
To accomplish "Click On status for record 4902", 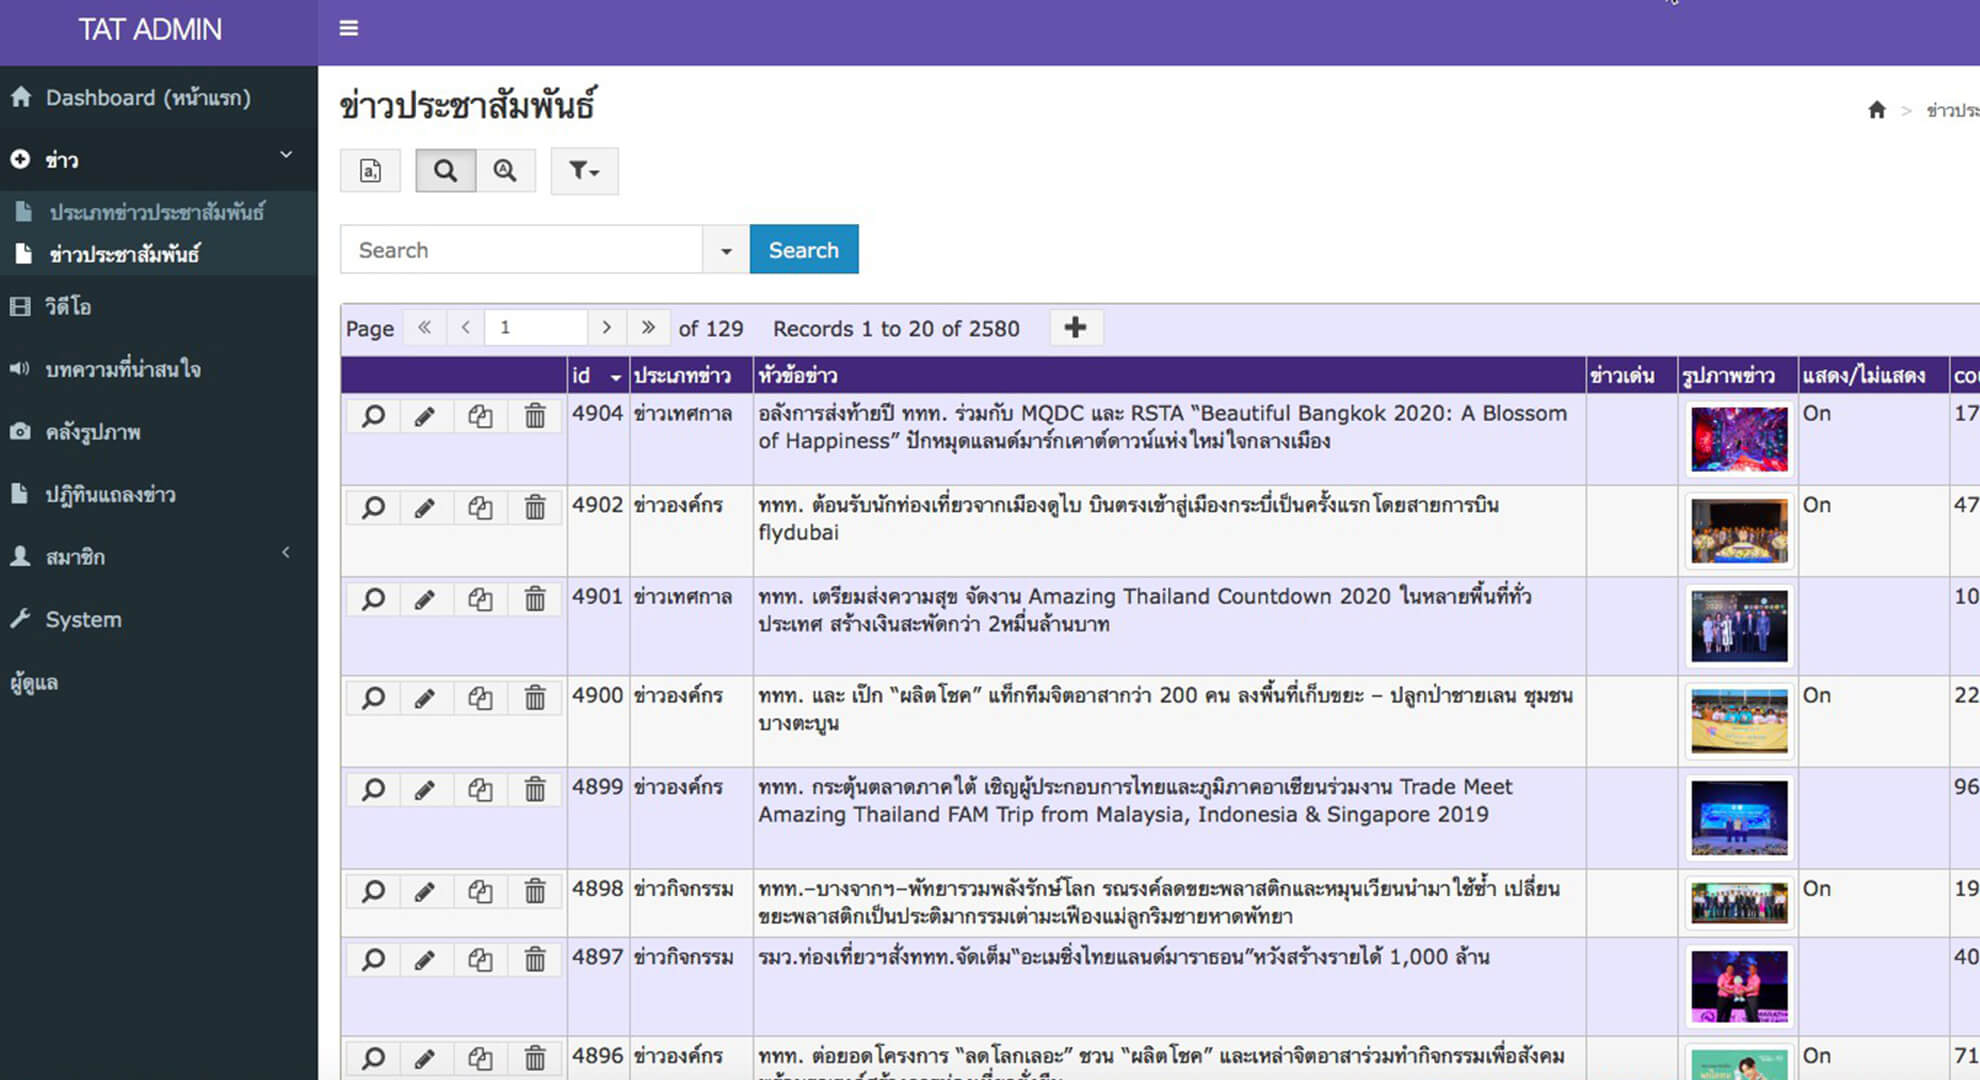I will click(x=1816, y=505).
